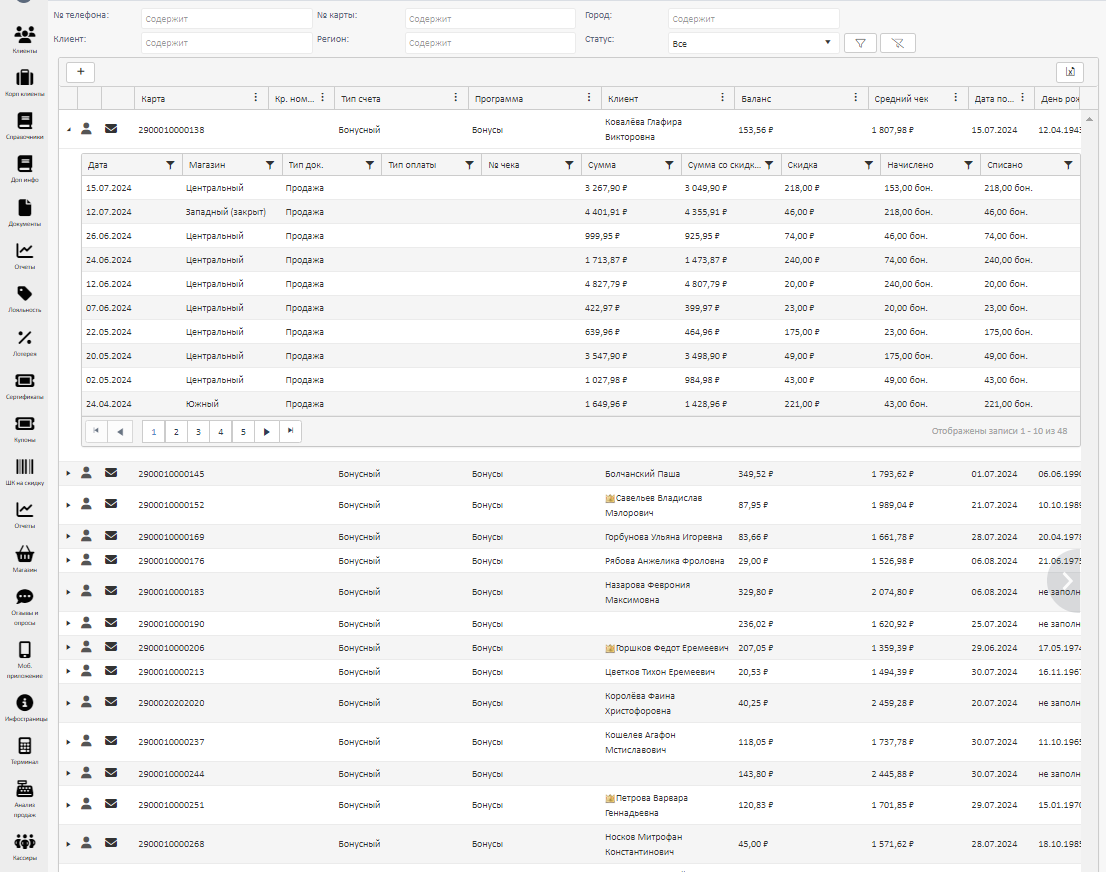The width and height of the screenshot is (1106, 872).
Task: Collapse the expanded row 2900010000138
Action: pos(68,129)
